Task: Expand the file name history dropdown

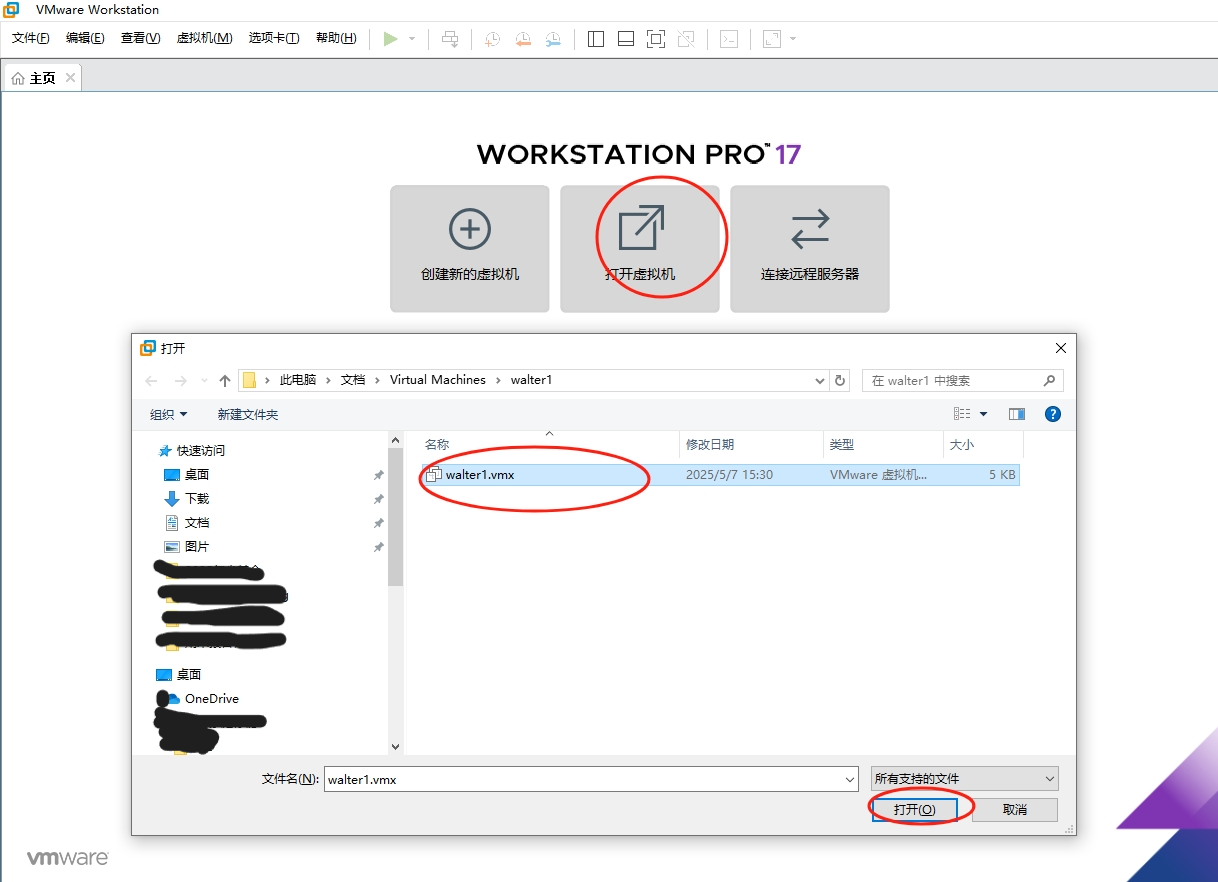Action: click(x=850, y=779)
